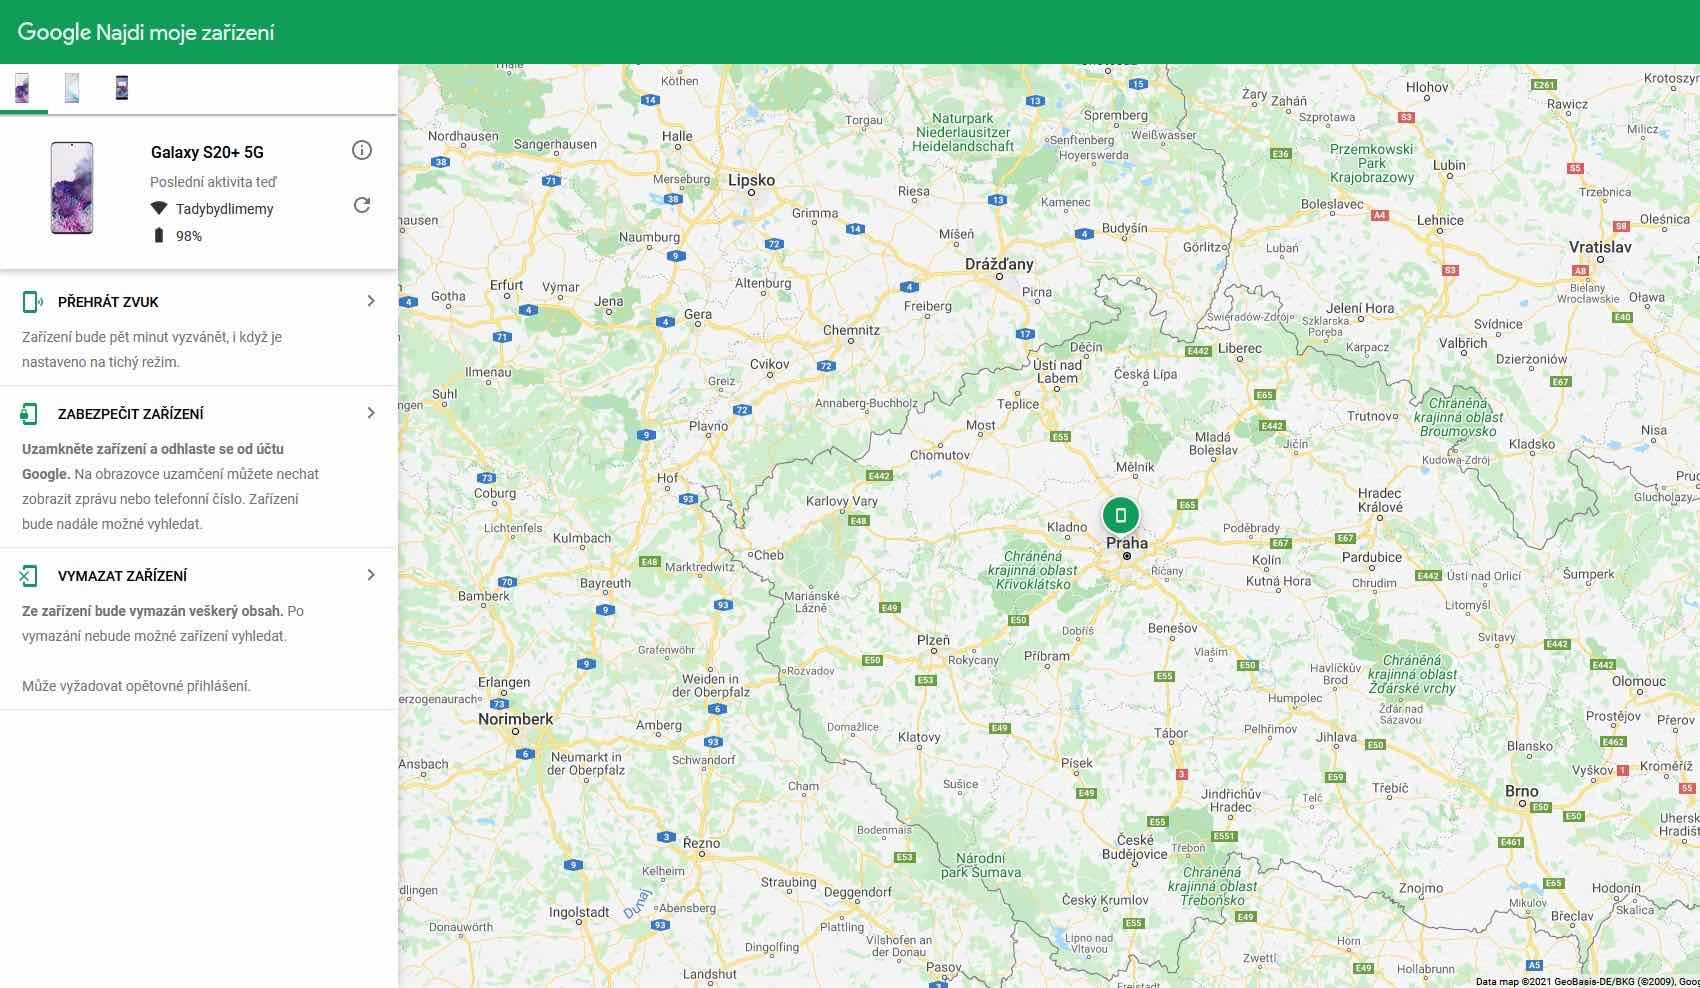Click the secure device lock icon

tap(29, 414)
